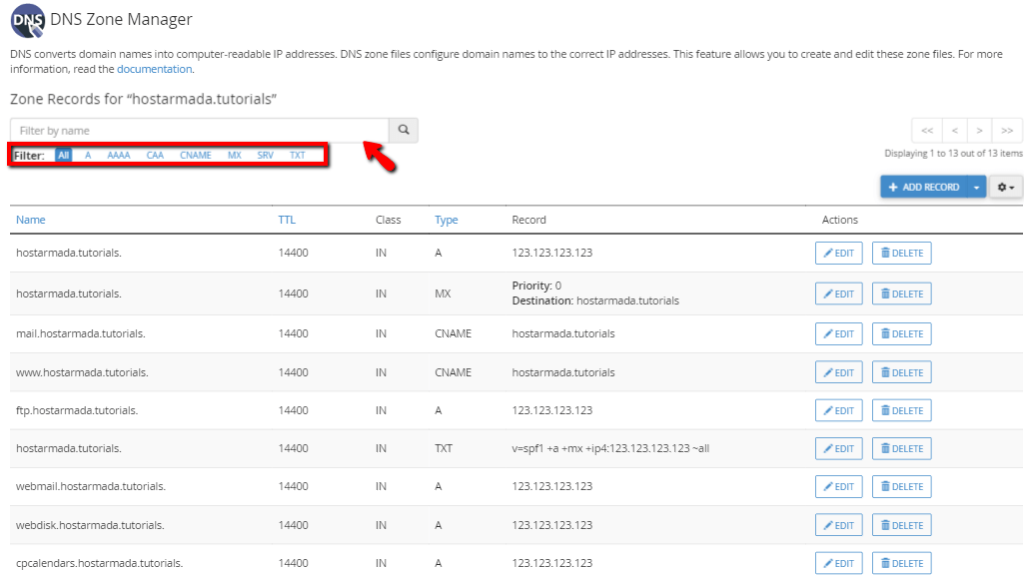Click the DNS Zone Manager logo icon

[x=27, y=21]
